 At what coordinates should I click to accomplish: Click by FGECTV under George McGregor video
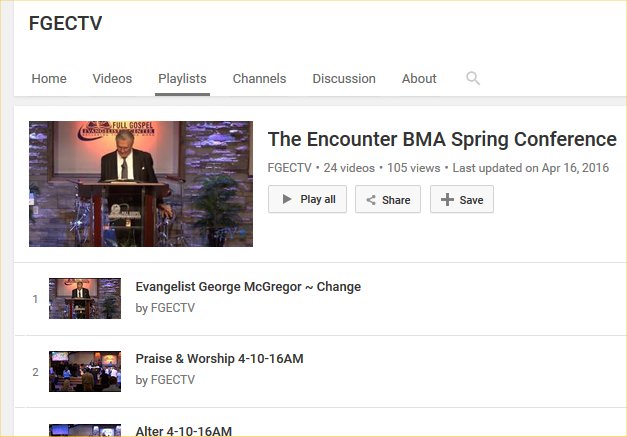point(165,308)
